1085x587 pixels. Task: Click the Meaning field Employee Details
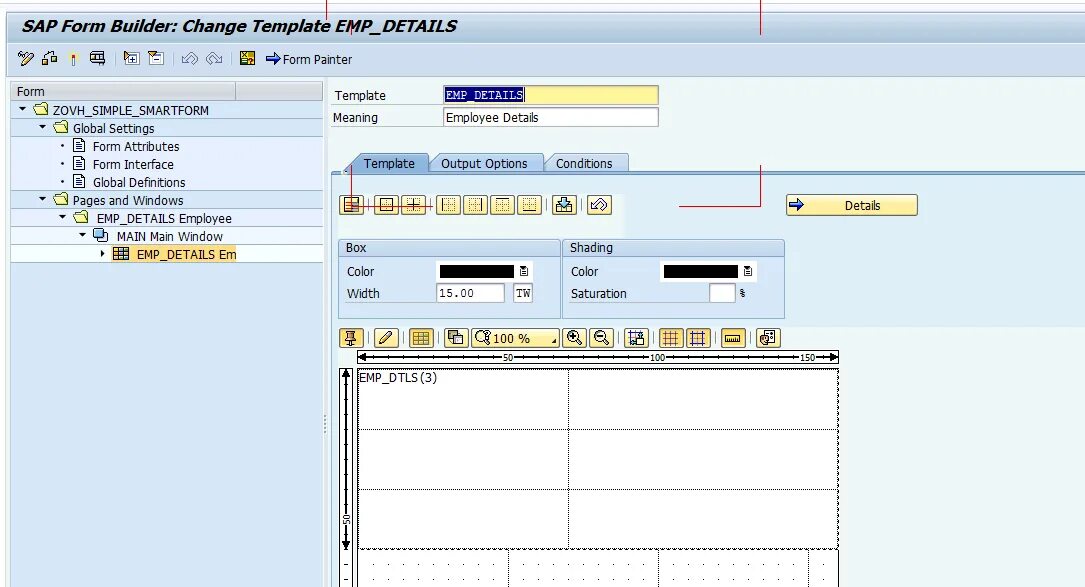pyautogui.click(x=551, y=118)
